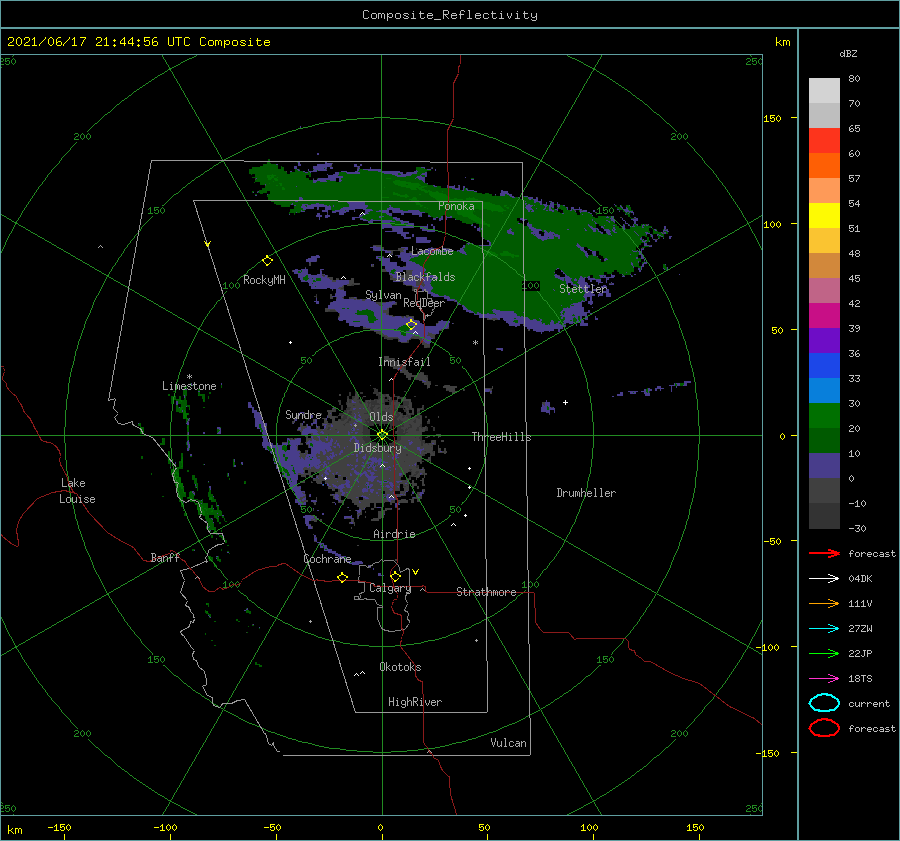Click the Sylvan label
This screenshot has width=900, height=841.
383,295
